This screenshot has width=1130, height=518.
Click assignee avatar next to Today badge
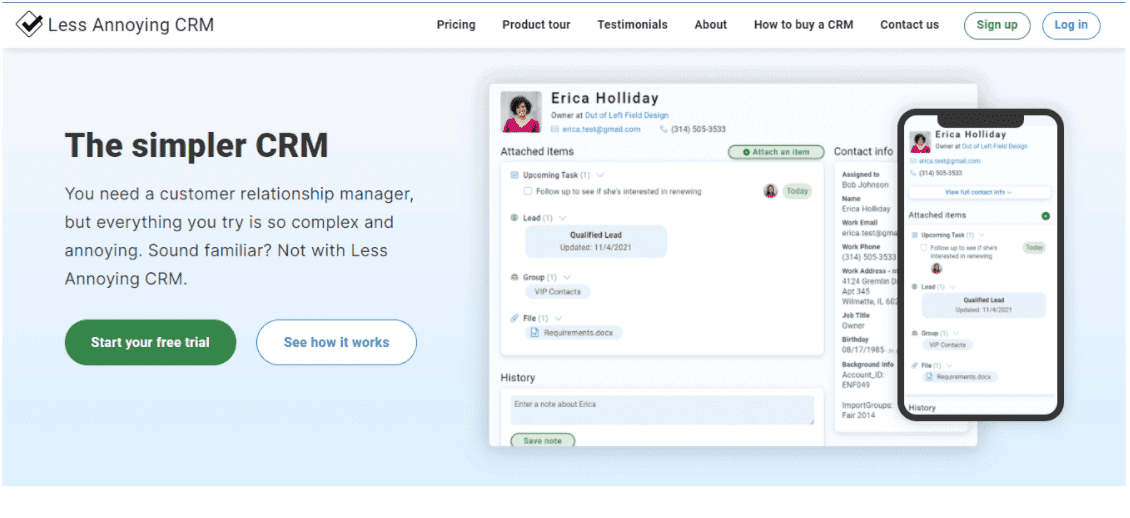pyautogui.click(x=770, y=191)
